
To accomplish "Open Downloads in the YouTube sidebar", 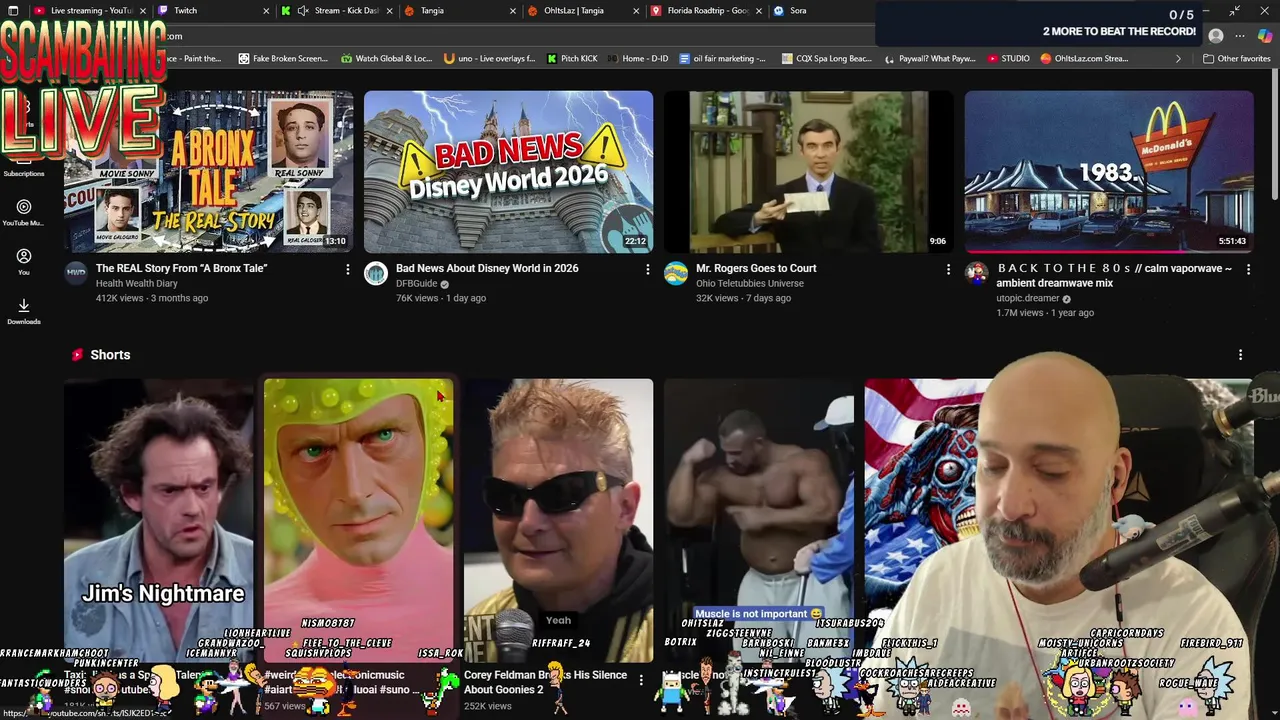I will pos(23,311).
